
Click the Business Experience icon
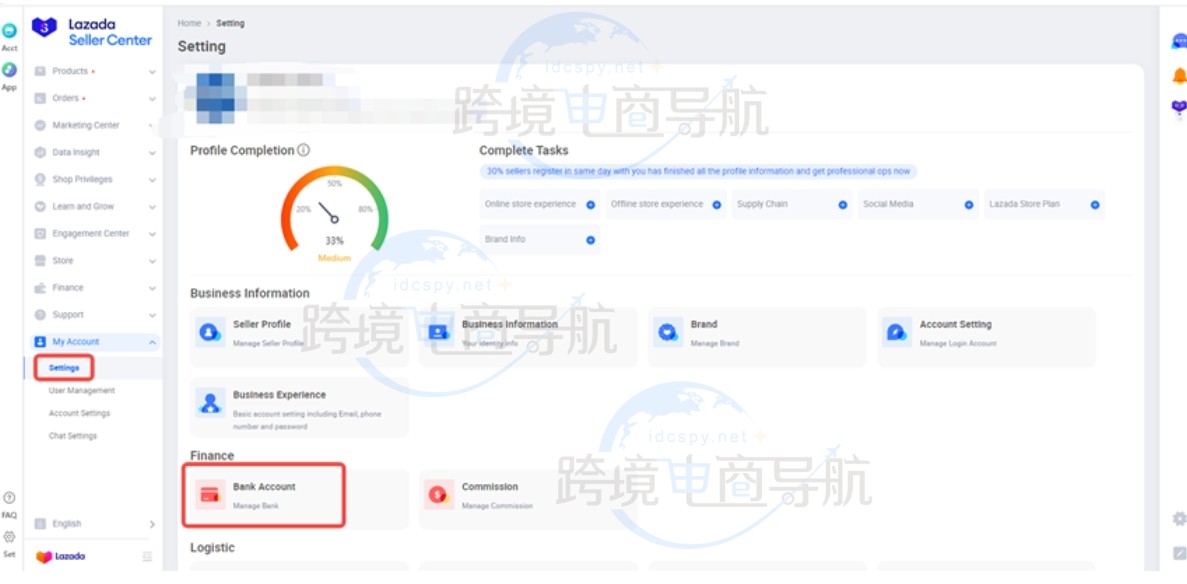(x=210, y=402)
